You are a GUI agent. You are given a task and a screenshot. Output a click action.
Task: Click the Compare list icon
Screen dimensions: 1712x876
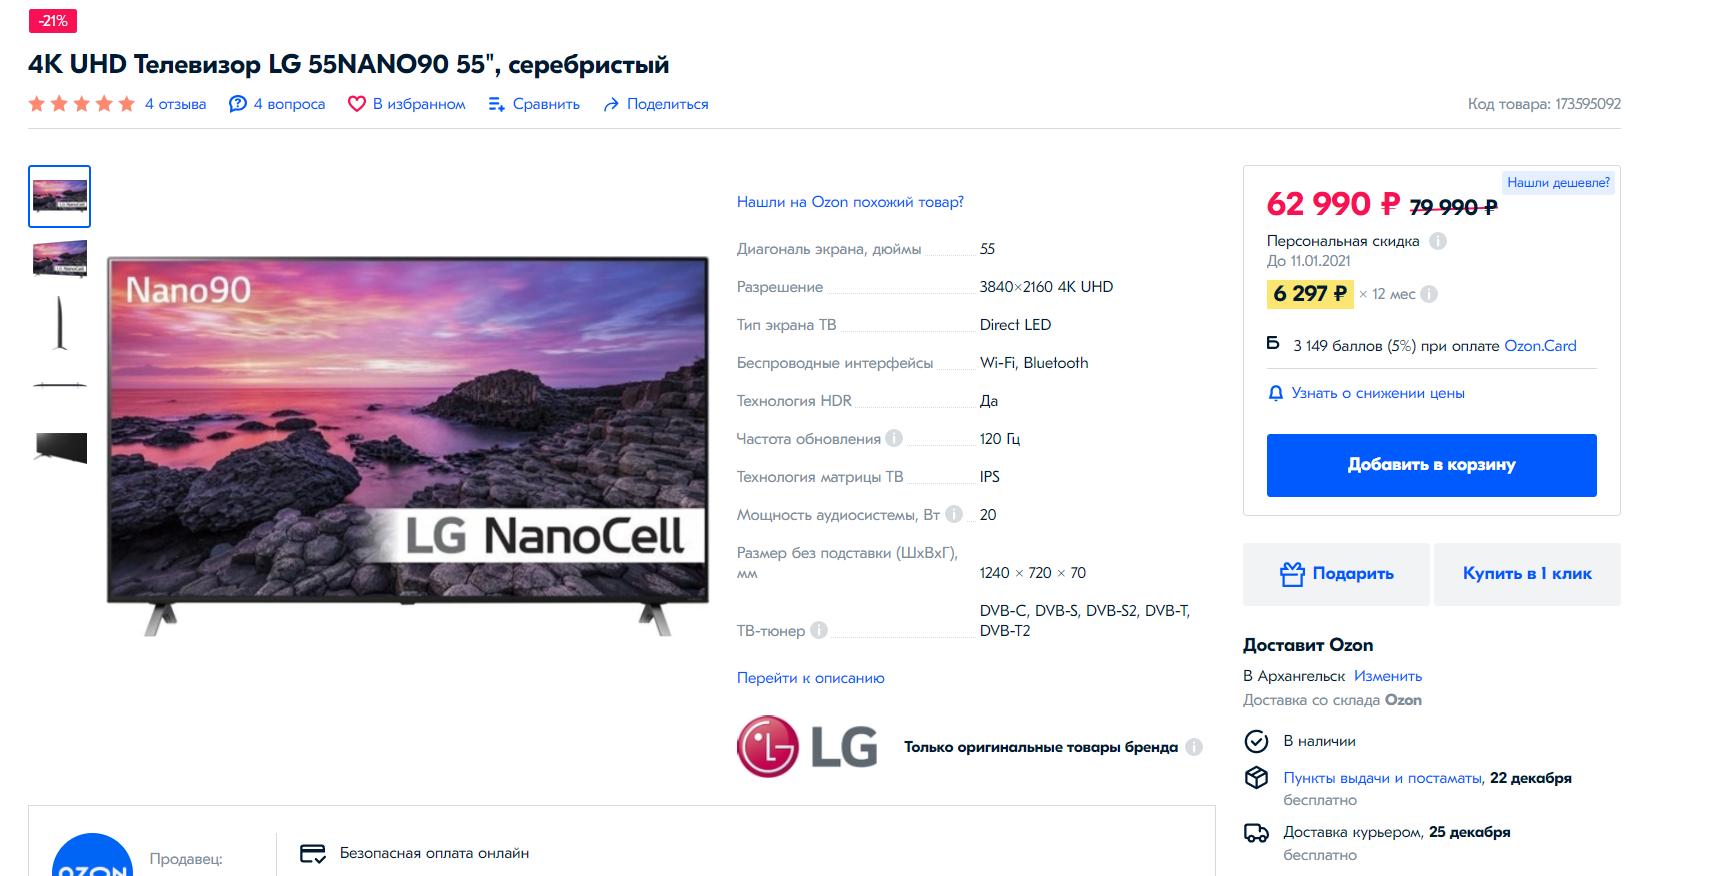click(x=496, y=104)
